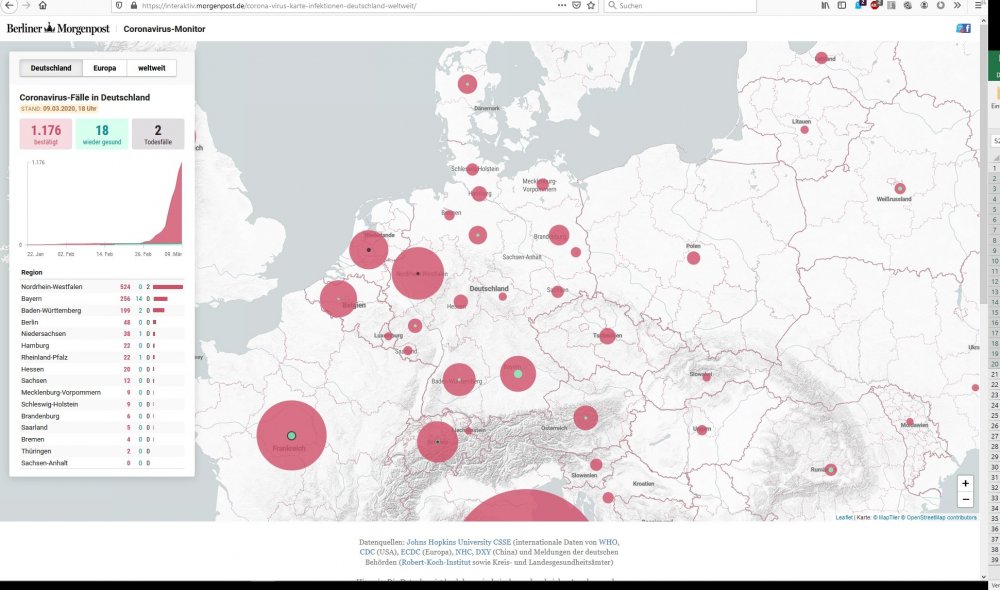Screen dimensions: 1000x590
Task: Select Mecklenburg-Vorpommern row in region list
Action: click(102, 393)
